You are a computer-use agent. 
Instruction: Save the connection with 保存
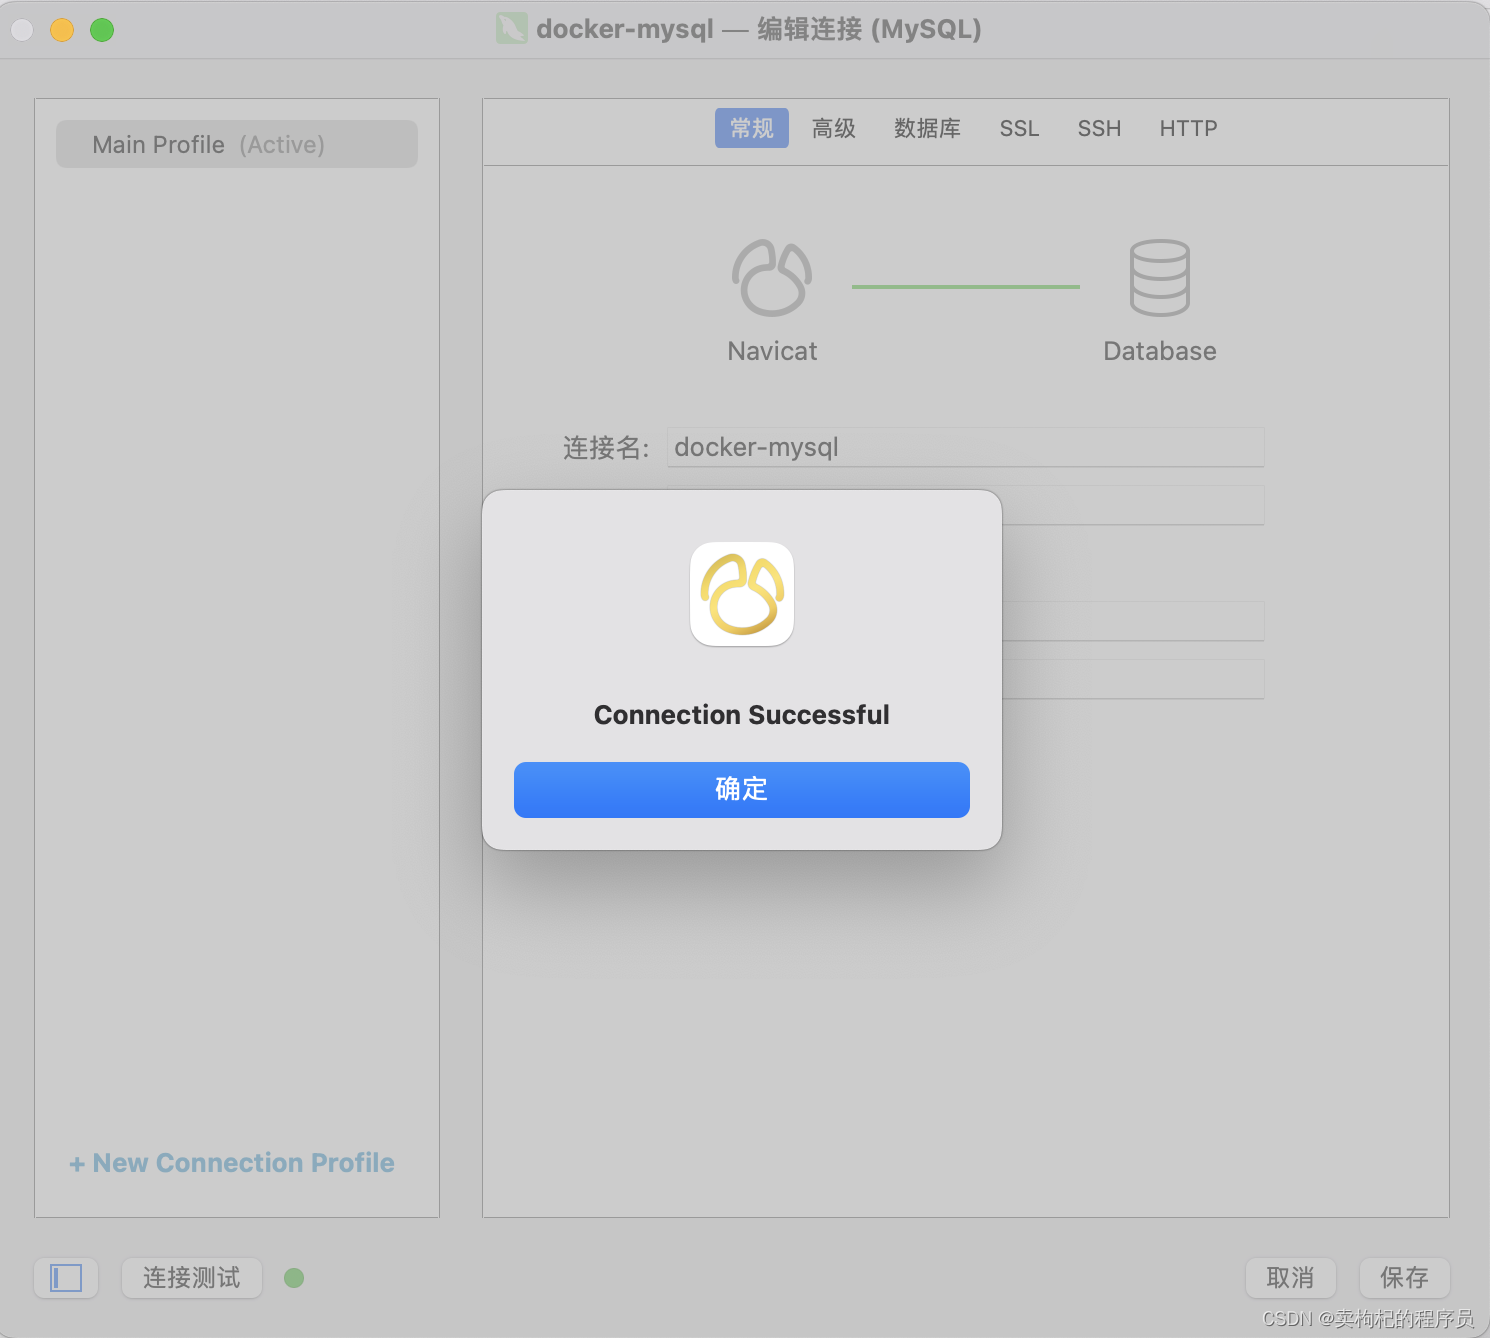(1404, 1278)
